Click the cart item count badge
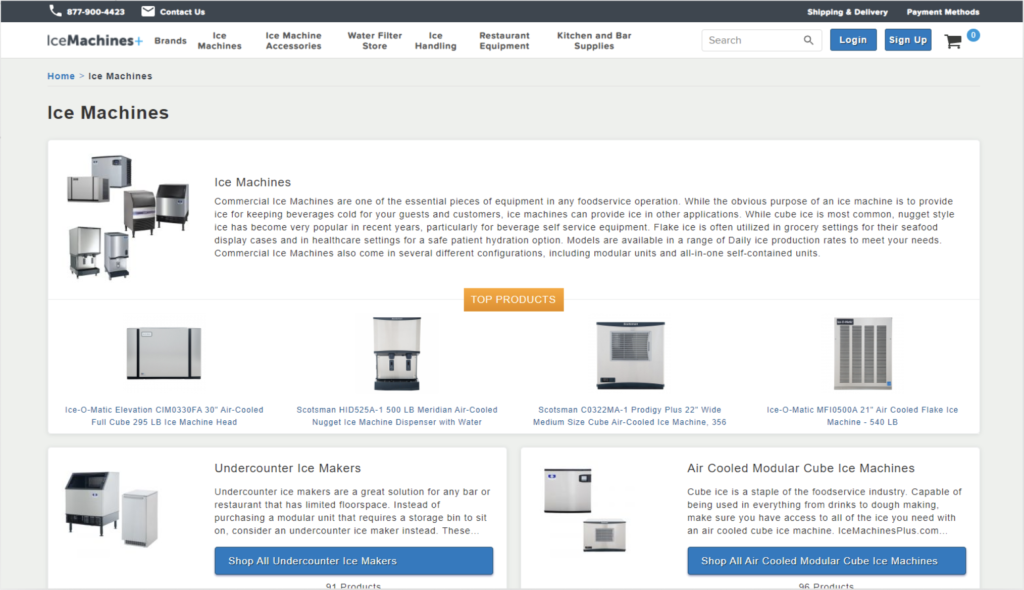This screenshot has height=590, width=1024. (x=973, y=35)
